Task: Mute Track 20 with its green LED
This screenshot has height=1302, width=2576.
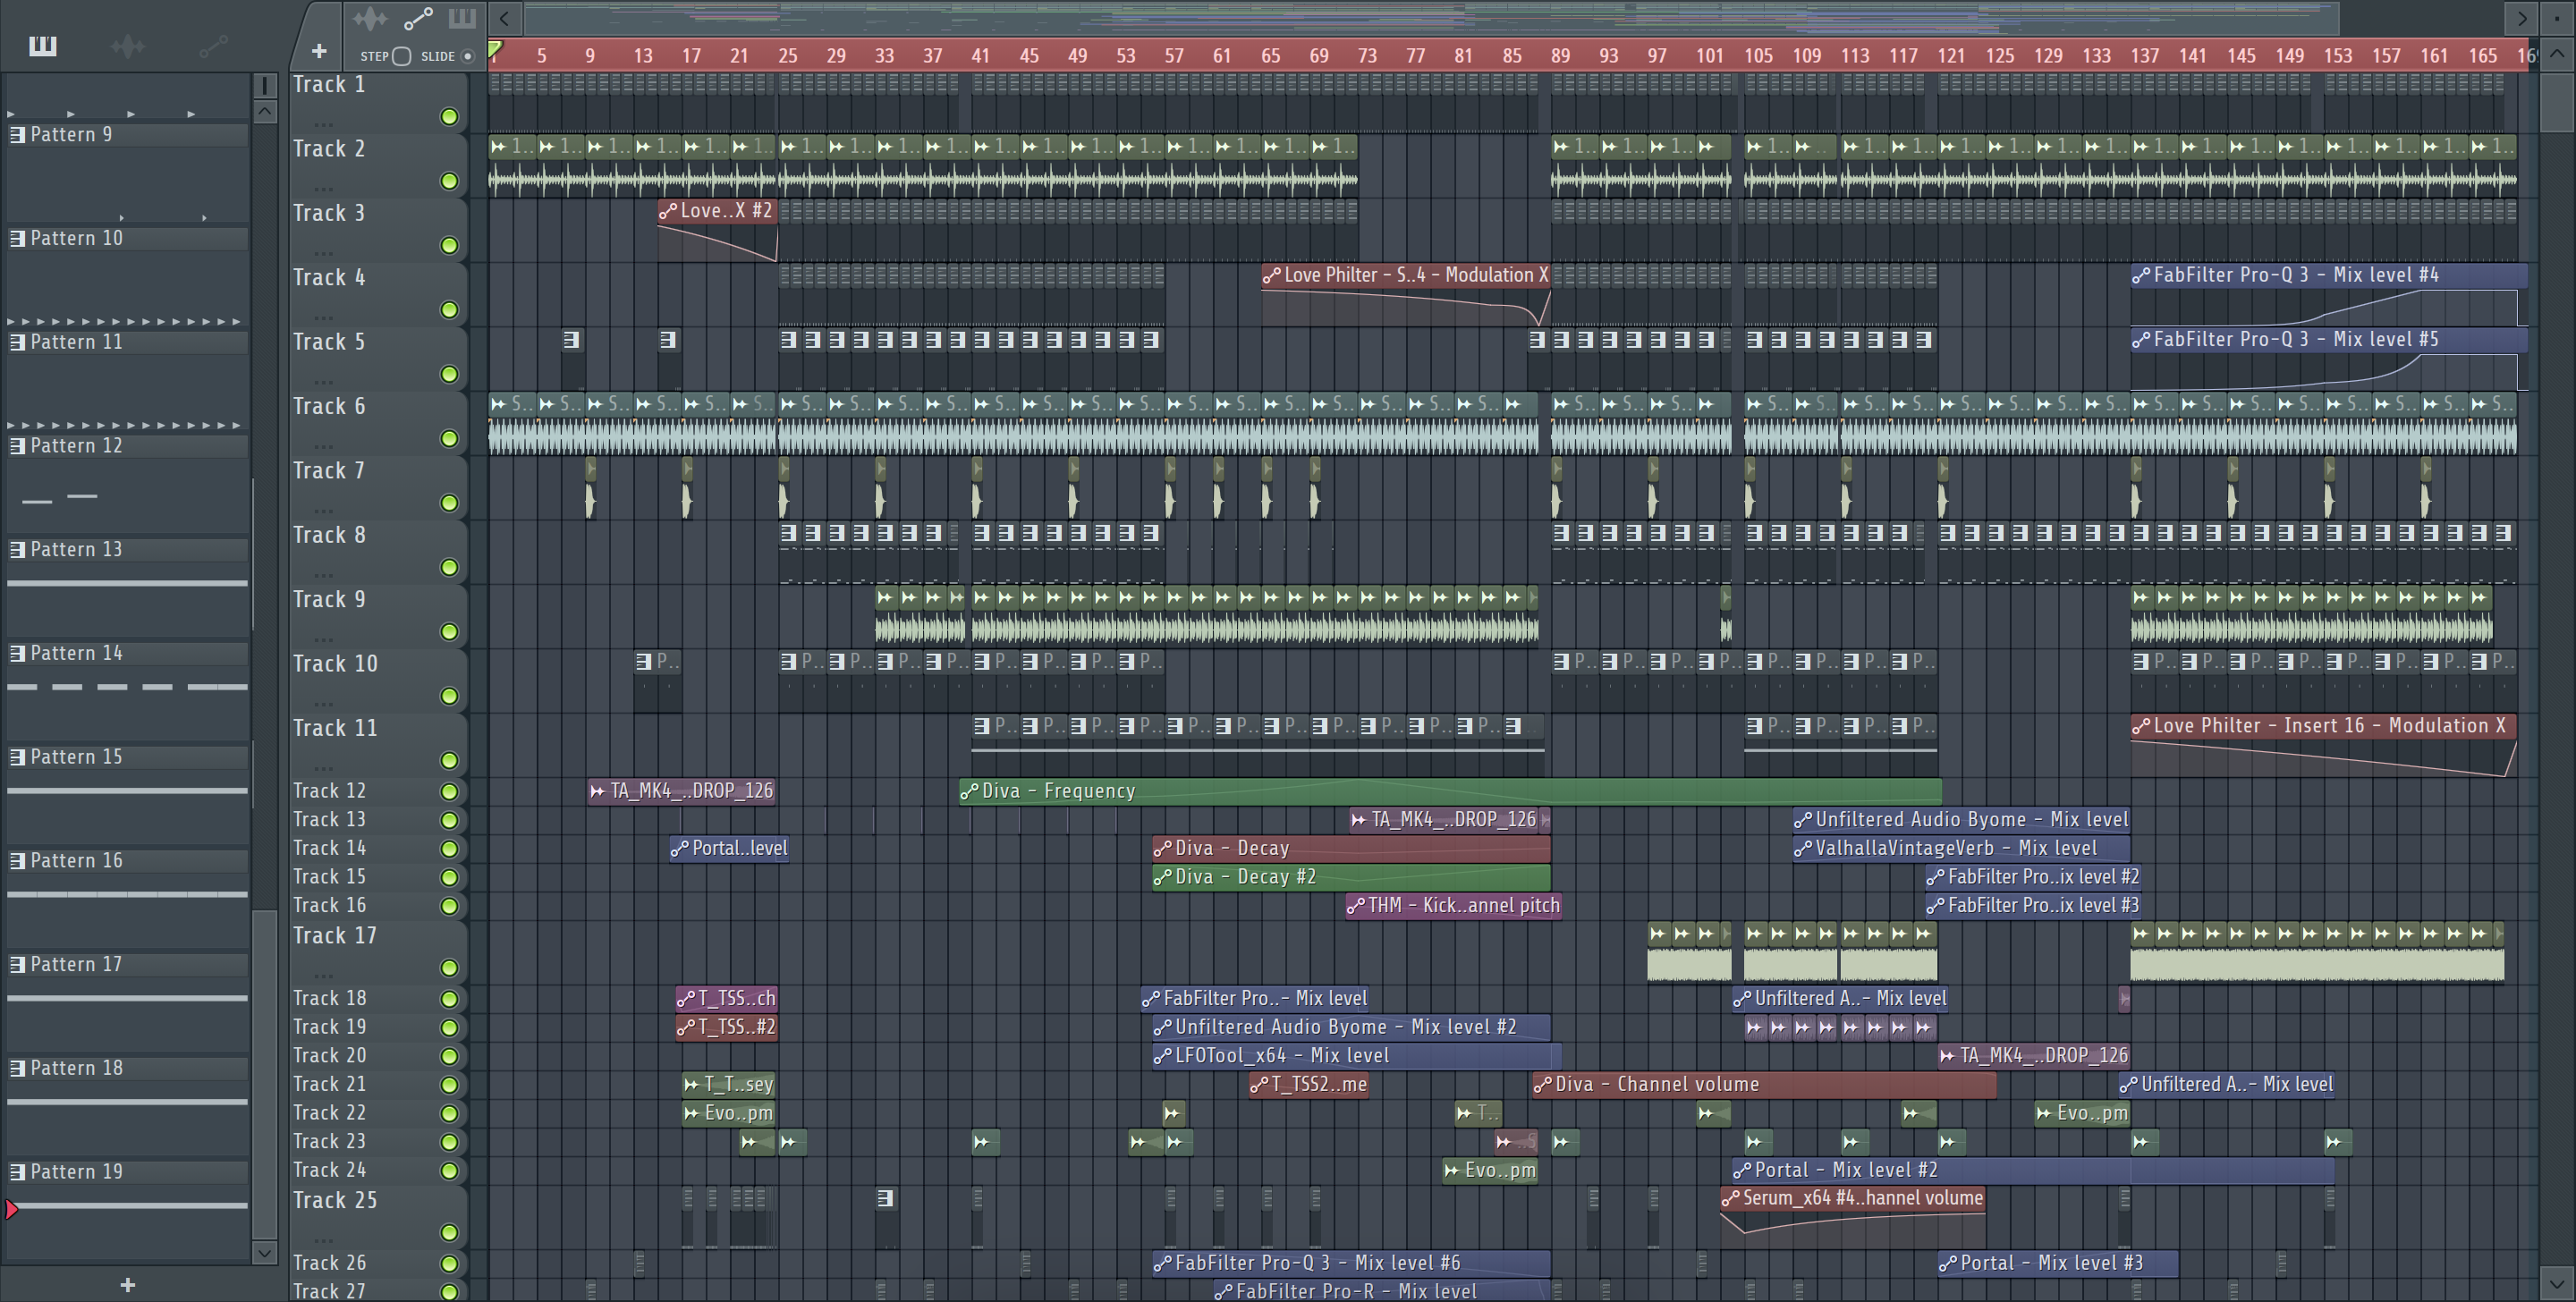Action: 449,1057
